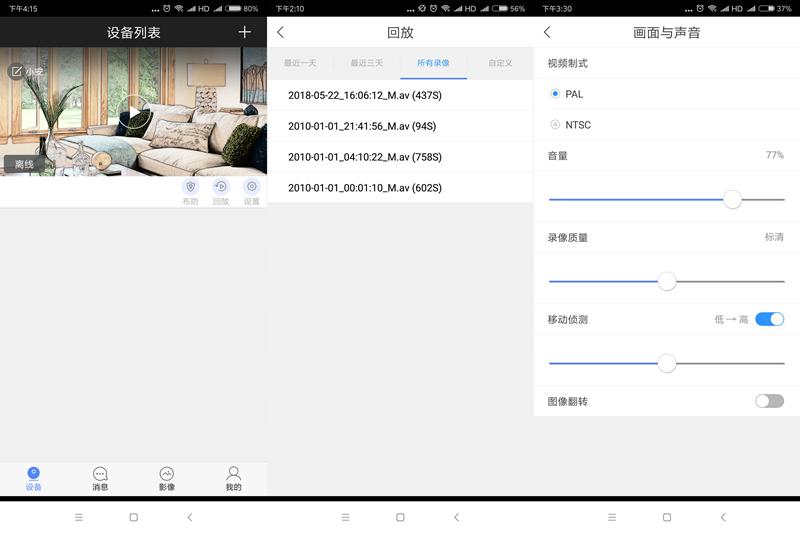
Task: Open recording 2018-05-22_16:06:12_M.av
Action: (400, 95)
